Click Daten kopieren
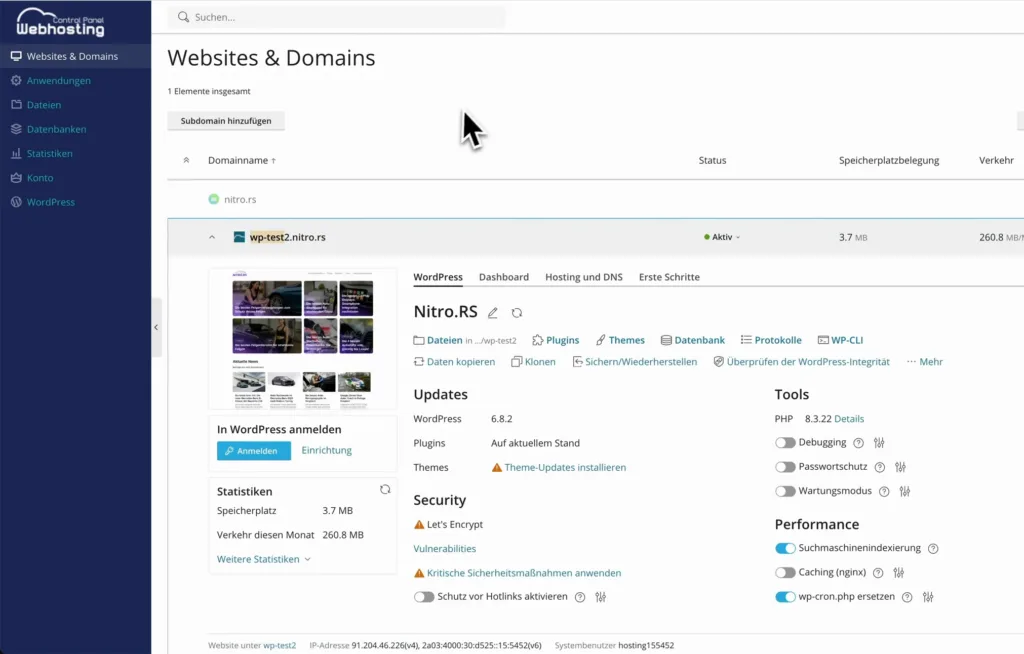1024x654 pixels. [x=455, y=362]
